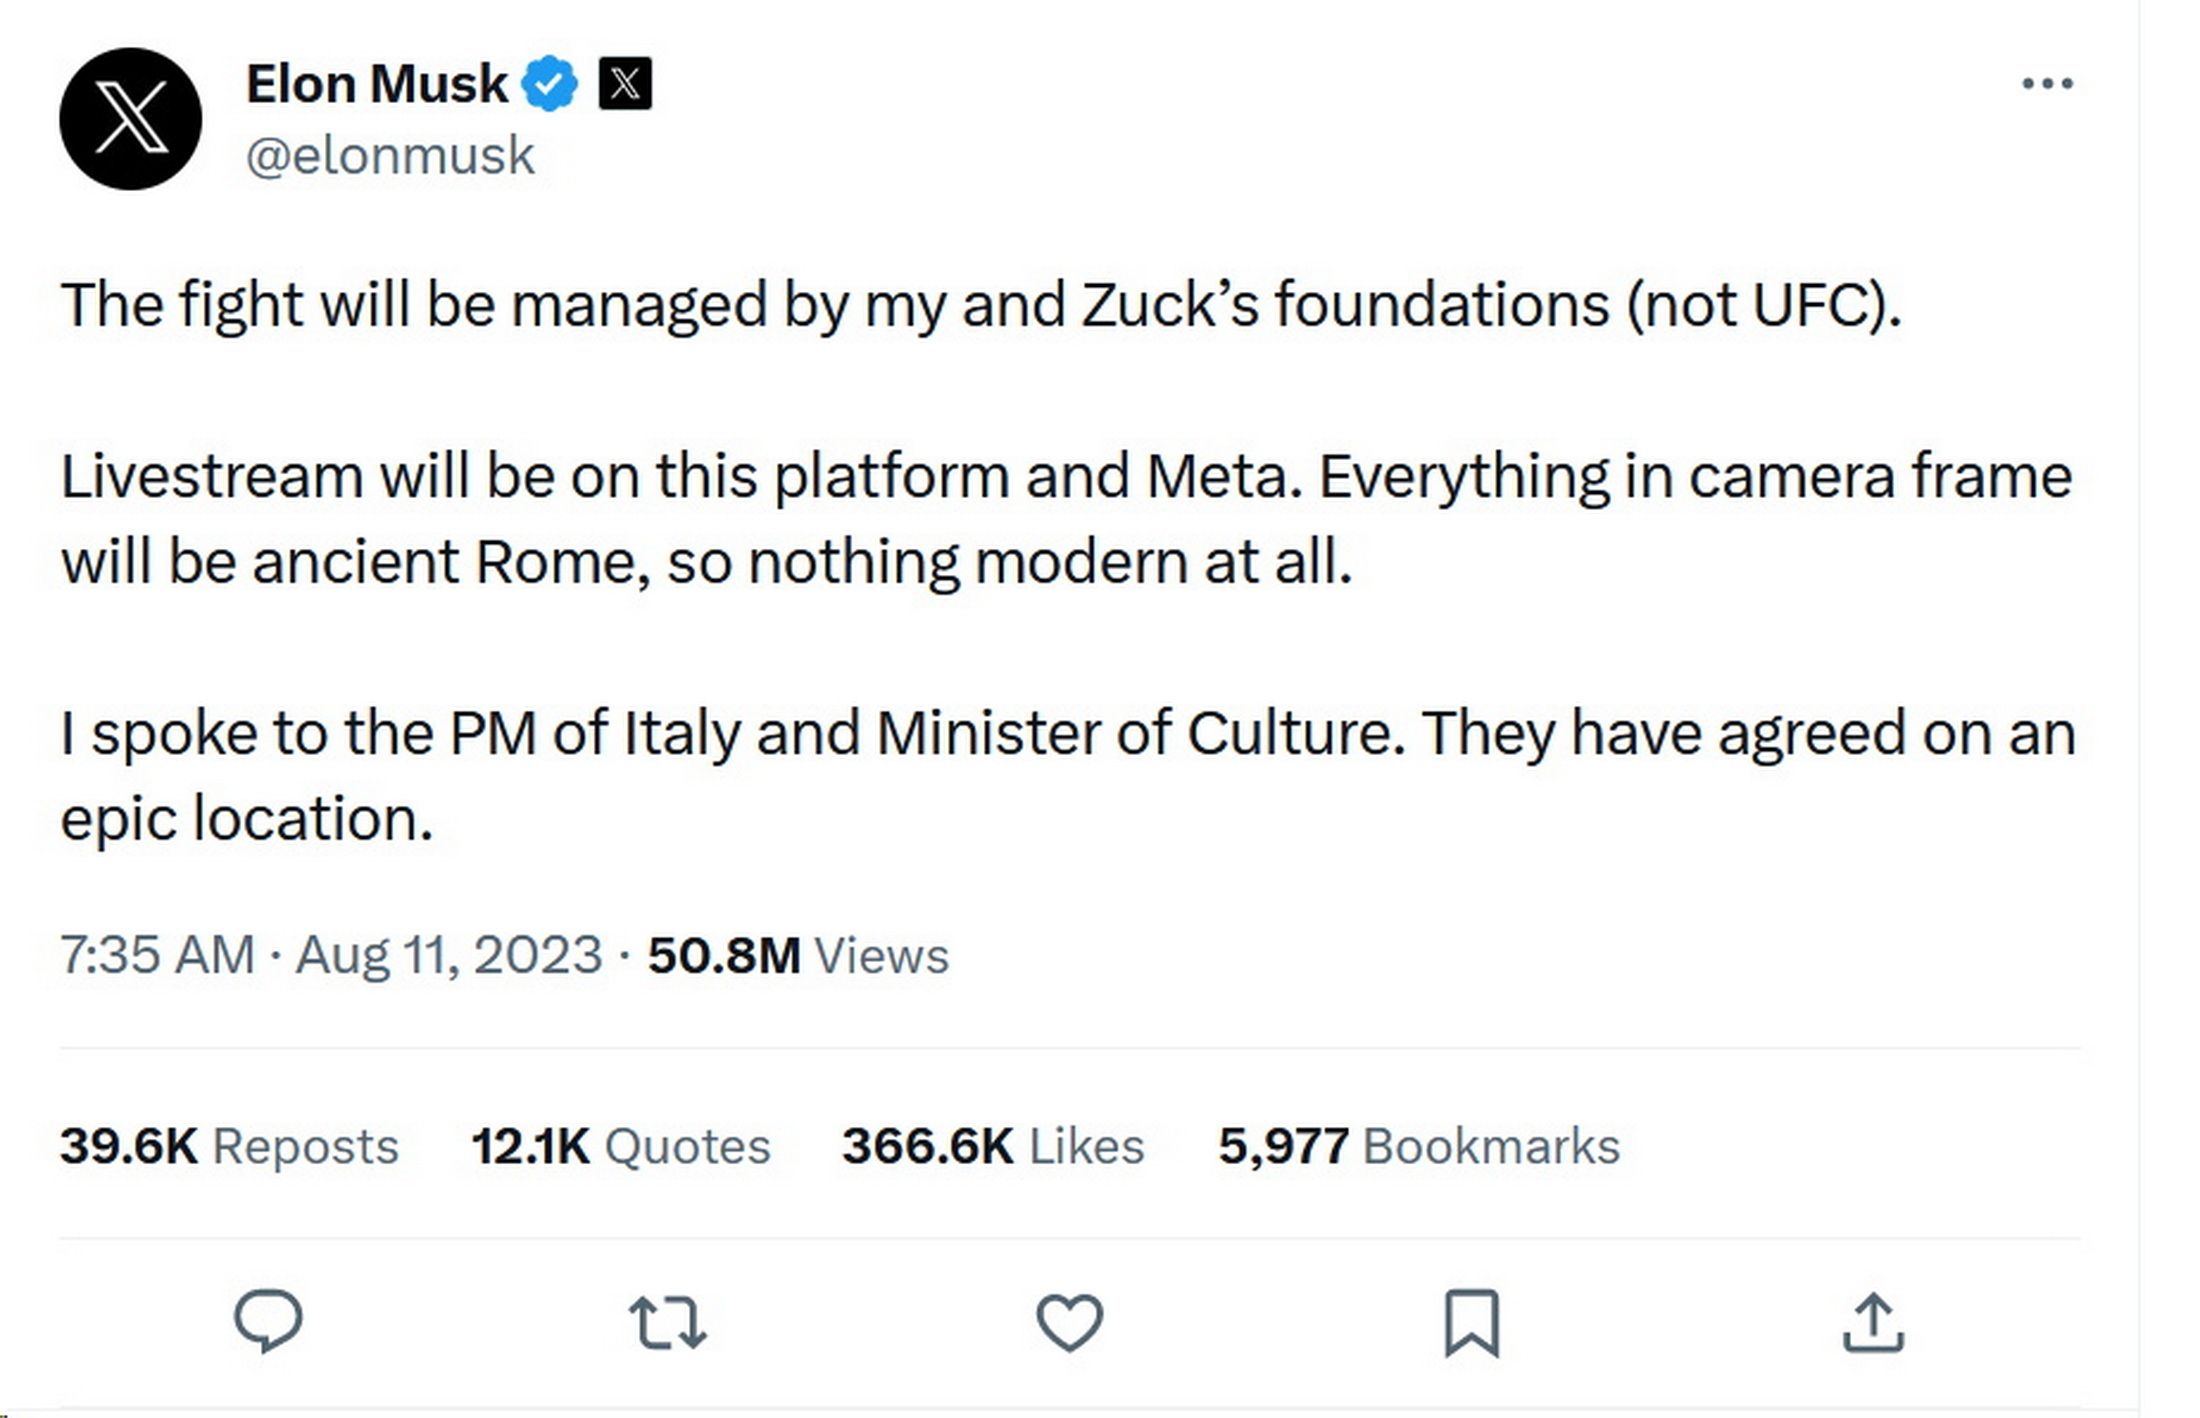
Task: Like the tweet with the heart icon
Action: click(x=1069, y=1322)
